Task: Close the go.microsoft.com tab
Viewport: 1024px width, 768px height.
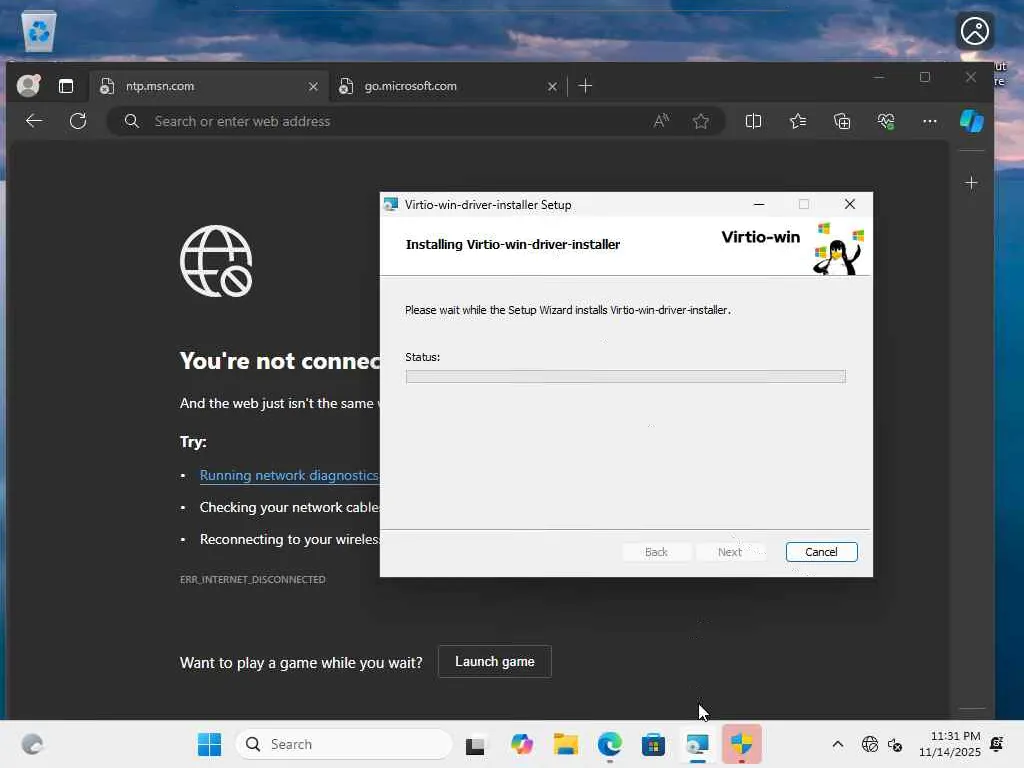Action: click(552, 86)
